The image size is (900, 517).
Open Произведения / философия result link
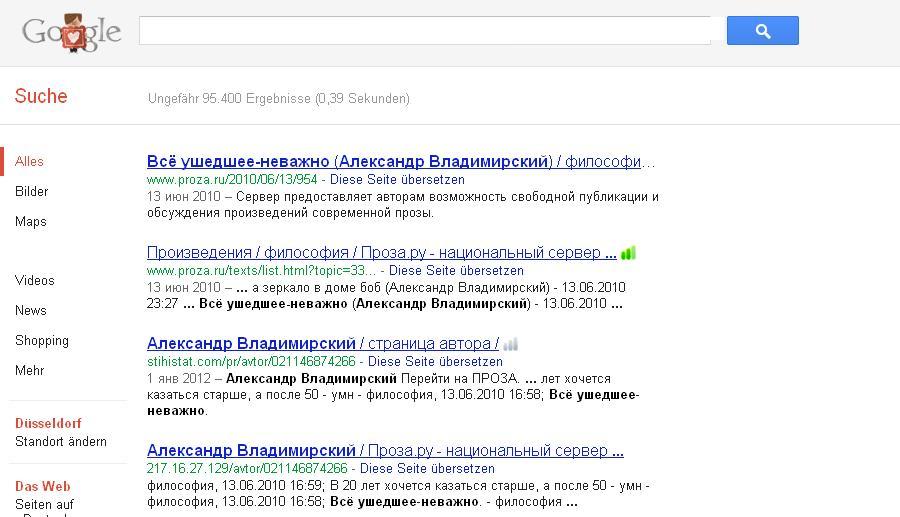tap(382, 252)
